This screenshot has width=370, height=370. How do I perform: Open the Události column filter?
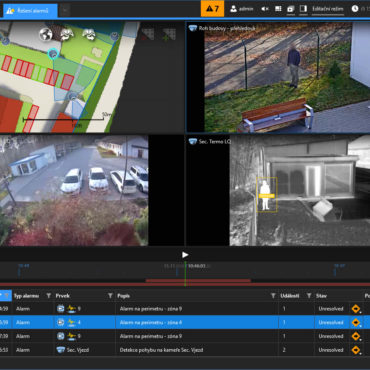coord(309,296)
